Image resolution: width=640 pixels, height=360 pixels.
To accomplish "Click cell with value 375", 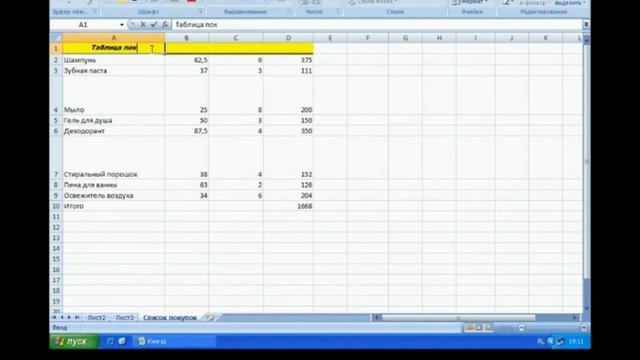I will coord(289,60).
